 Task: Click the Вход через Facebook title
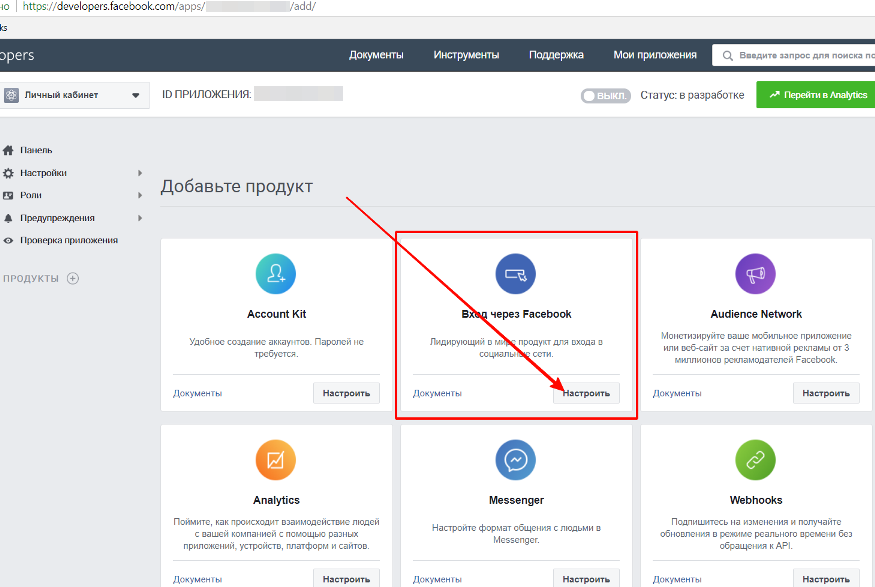516,314
